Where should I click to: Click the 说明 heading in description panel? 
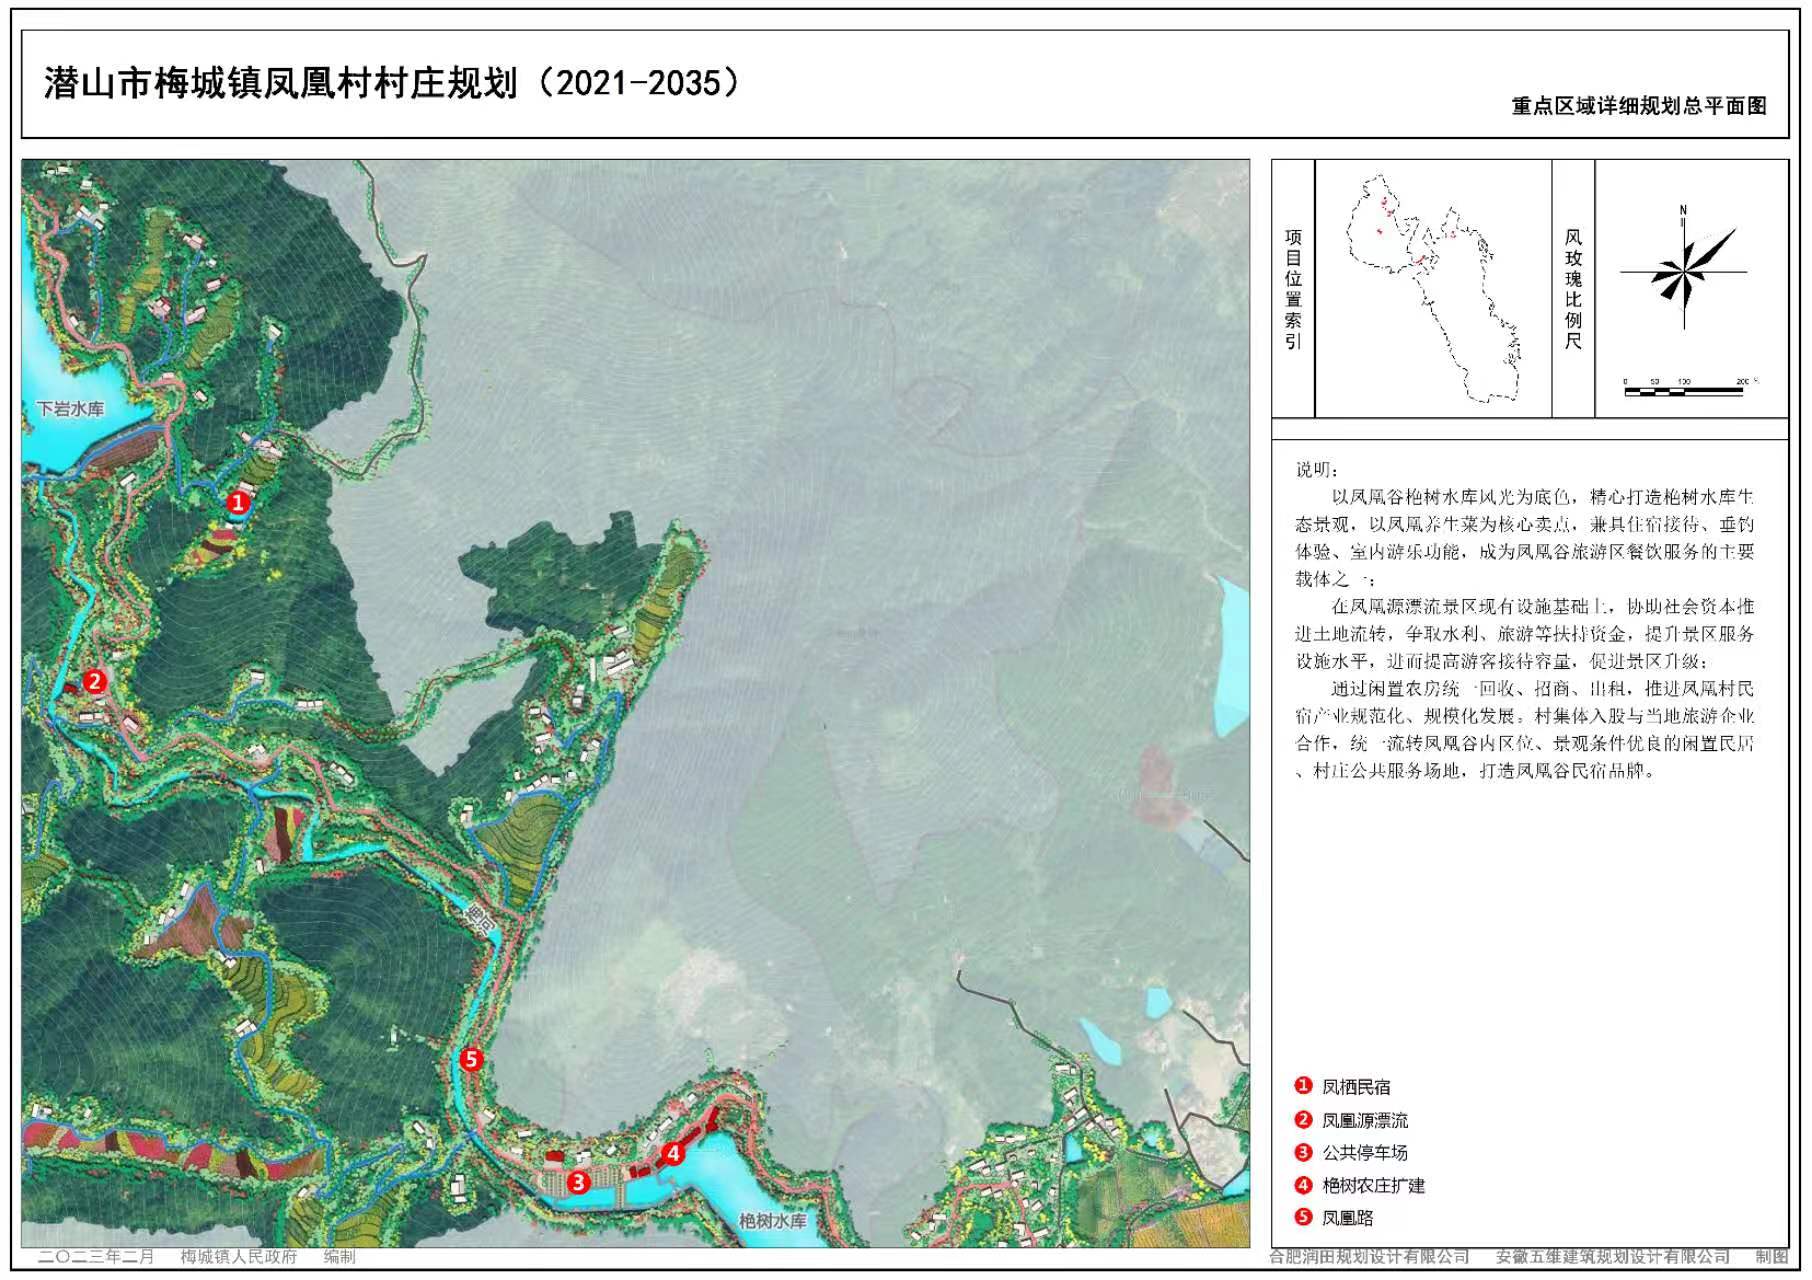click(x=1316, y=470)
